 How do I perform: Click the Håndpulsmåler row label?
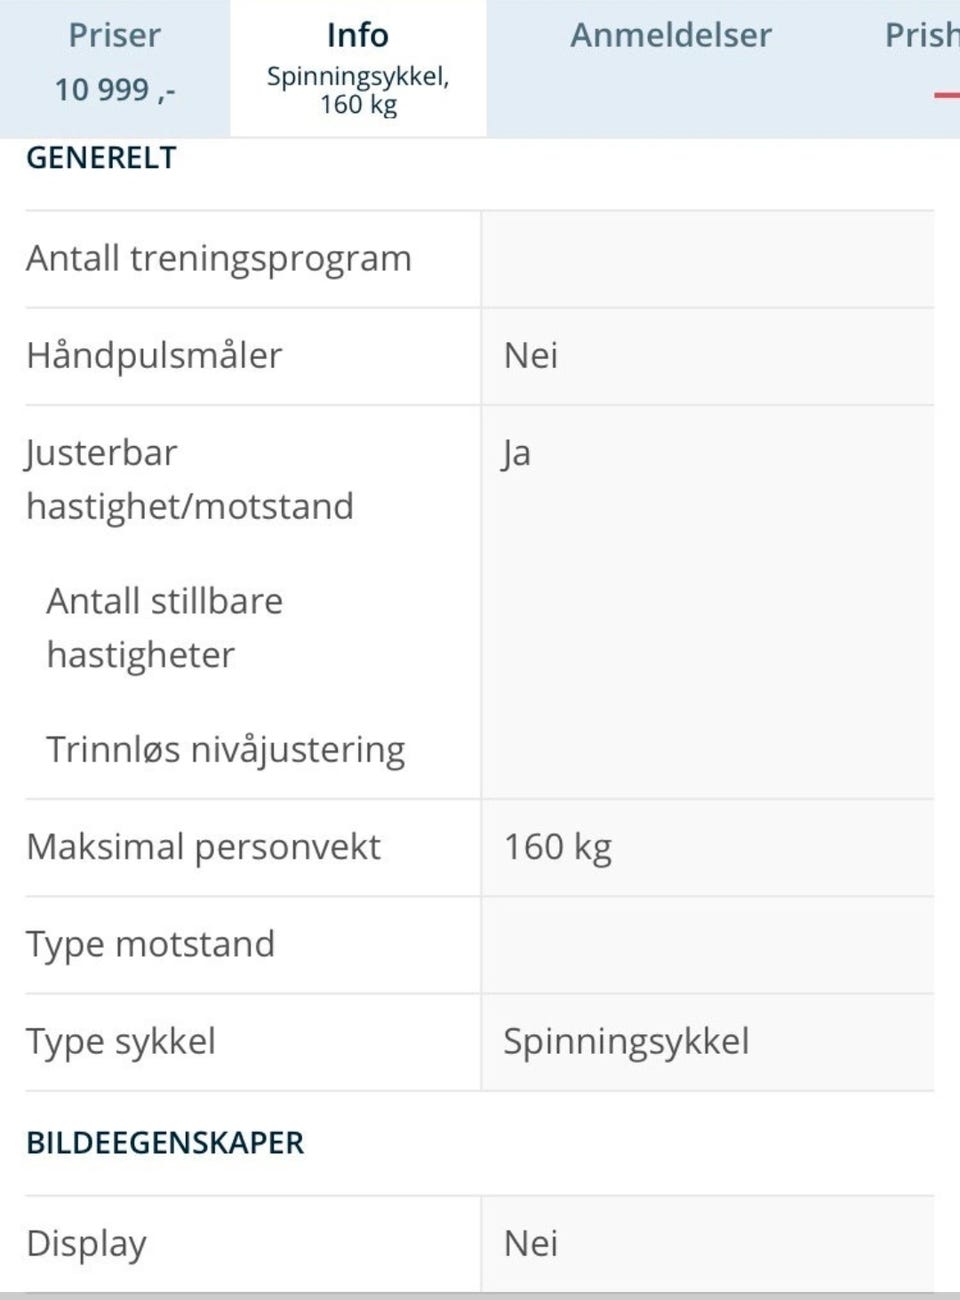tap(154, 356)
